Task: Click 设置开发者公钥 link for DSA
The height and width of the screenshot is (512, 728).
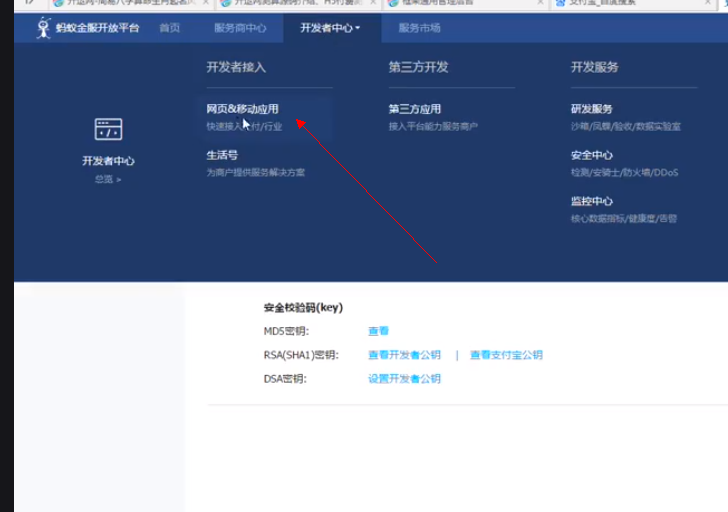Action: point(404,379)
